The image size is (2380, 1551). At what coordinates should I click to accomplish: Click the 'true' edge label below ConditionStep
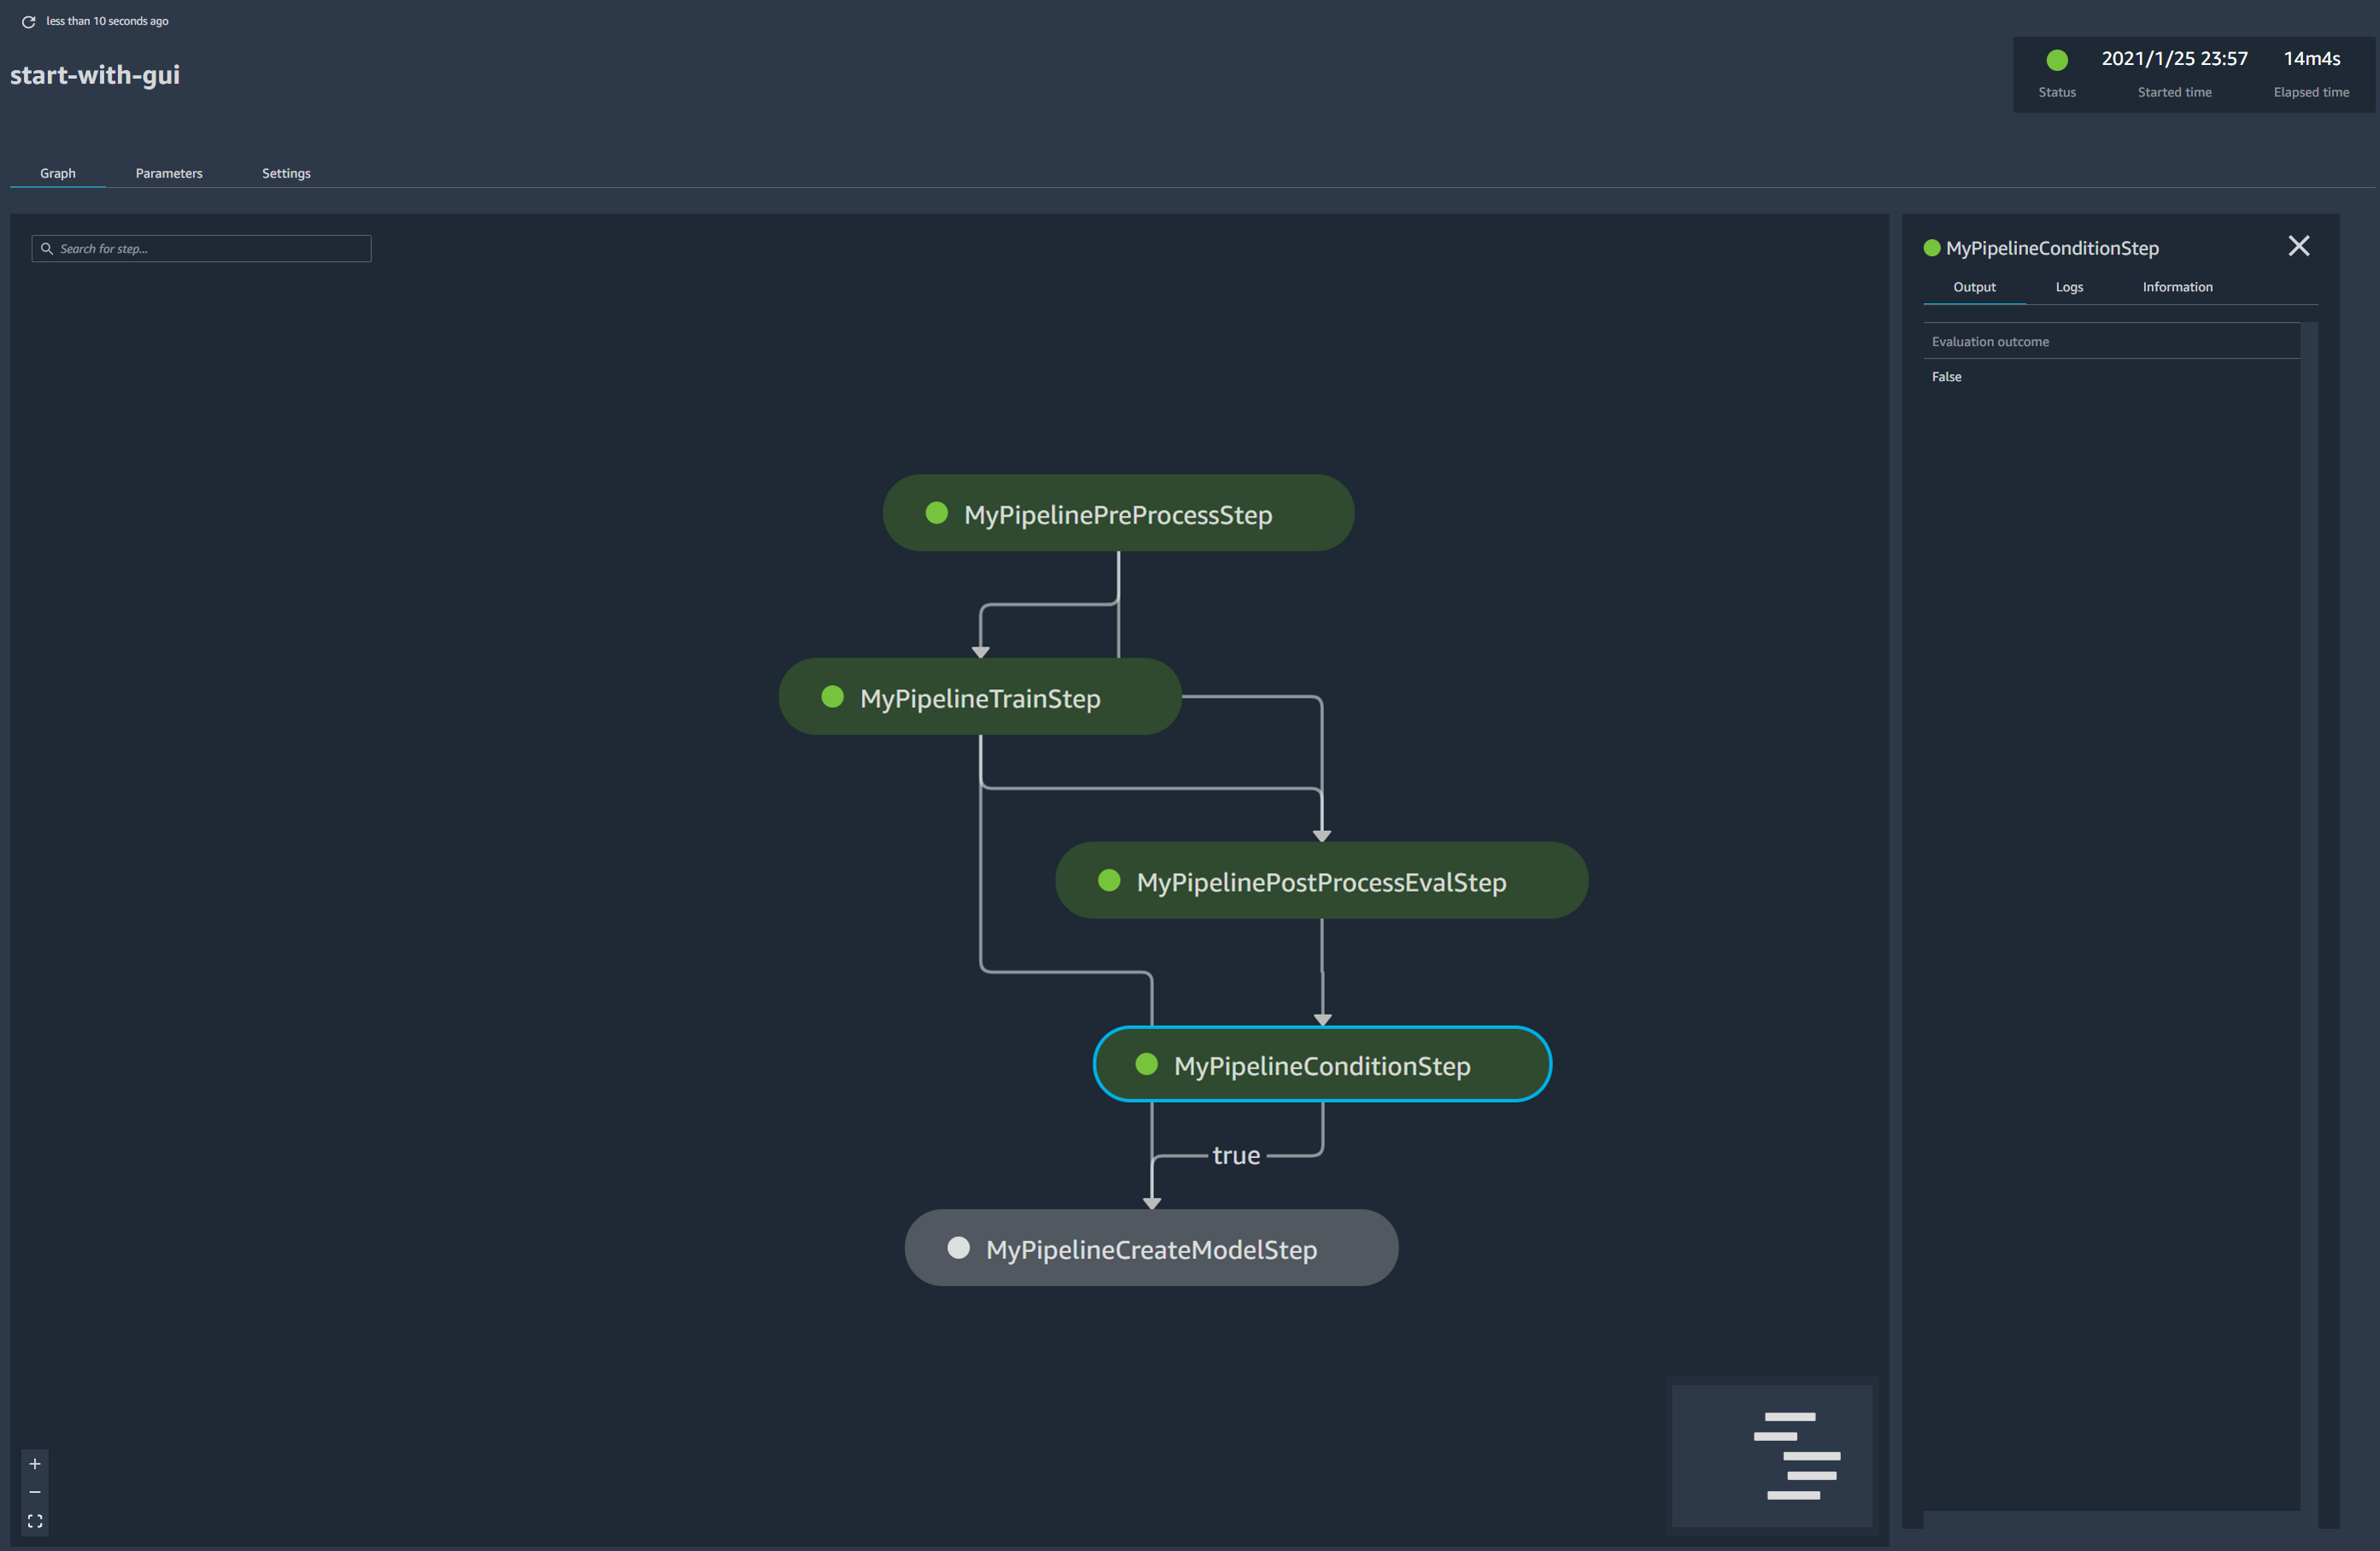click(x=1236, y=1156)
